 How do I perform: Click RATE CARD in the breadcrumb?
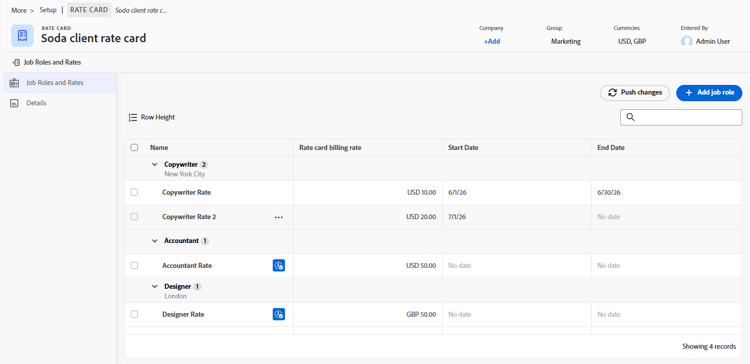point(89,10)
